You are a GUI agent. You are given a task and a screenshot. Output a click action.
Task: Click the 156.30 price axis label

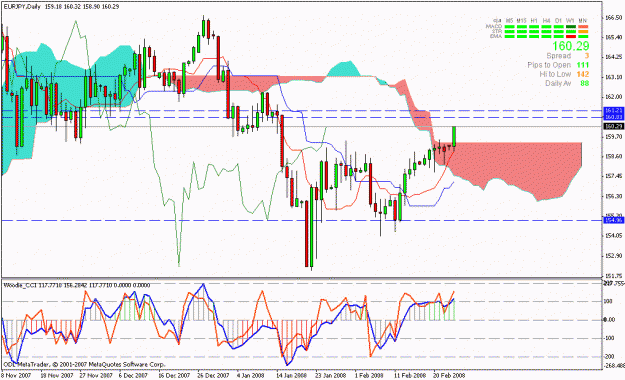click(614, 196)
